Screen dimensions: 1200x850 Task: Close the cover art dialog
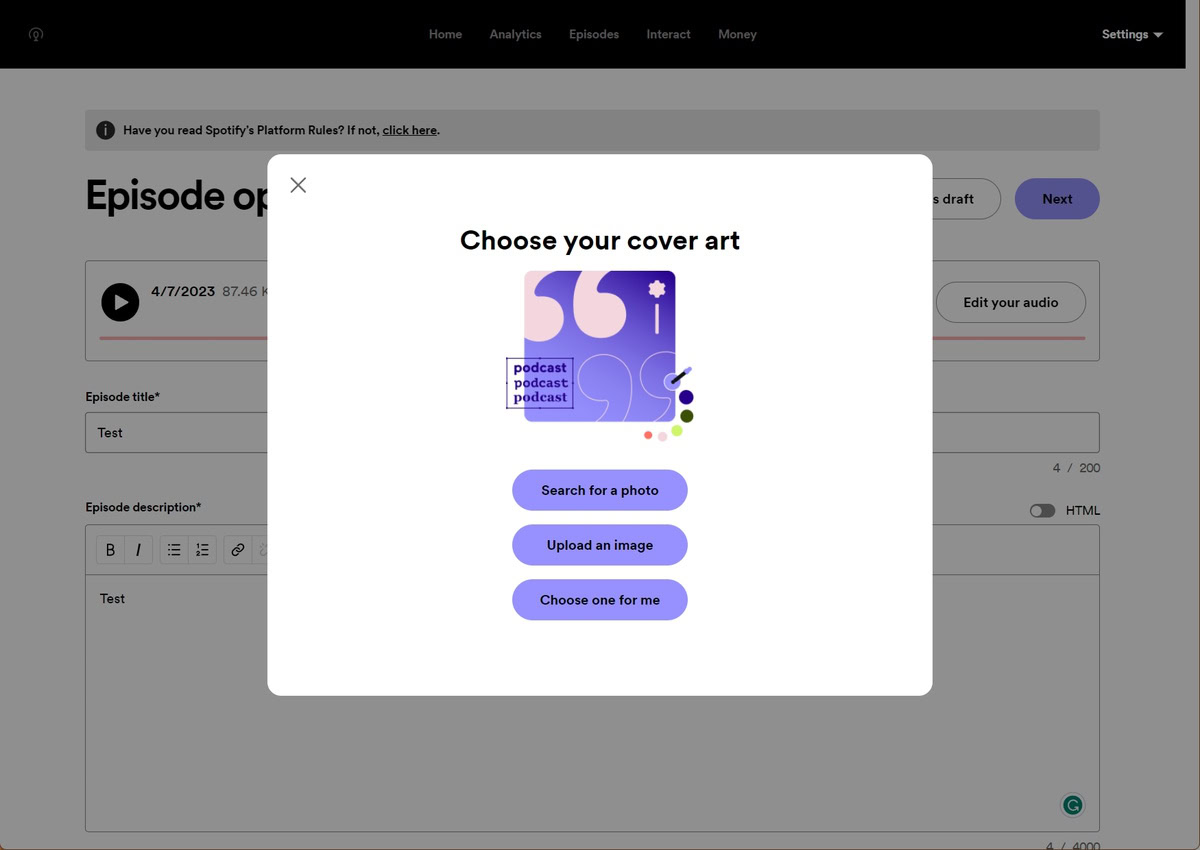(298, 185)
